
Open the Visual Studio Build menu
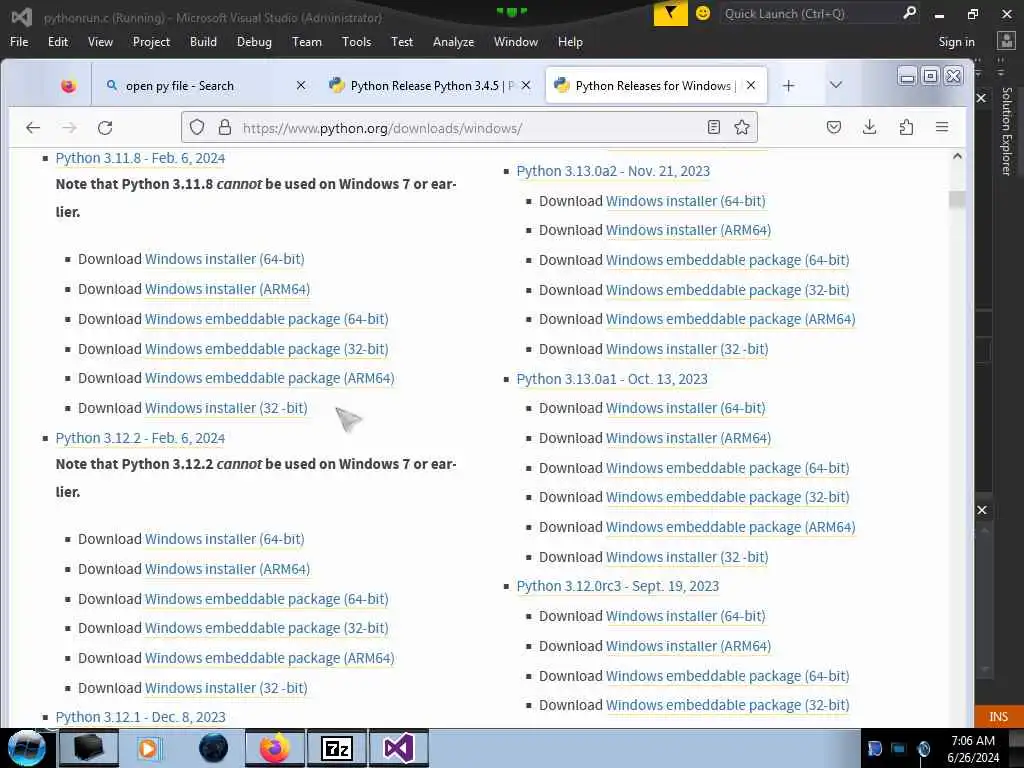[203, 42]
